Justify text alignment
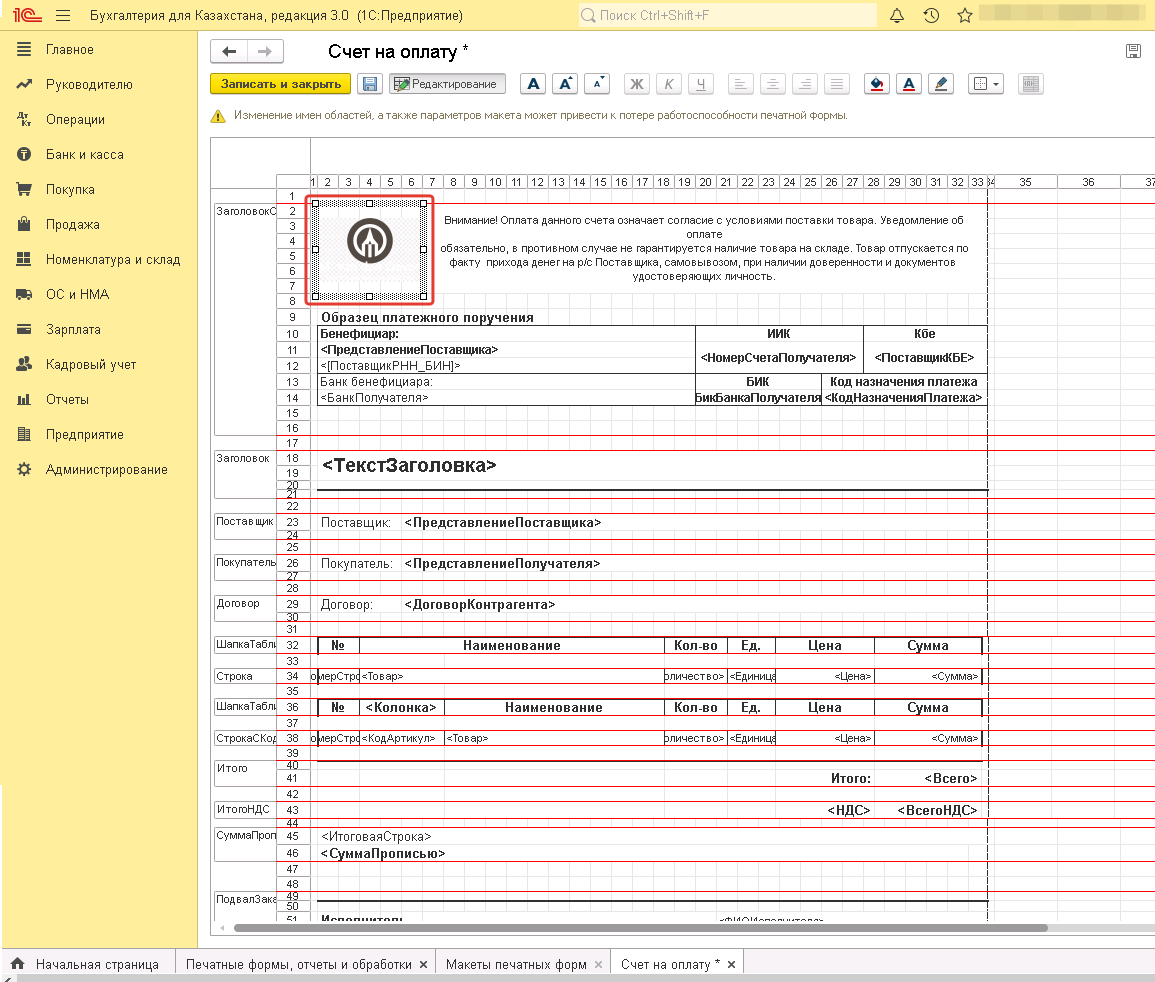Viewport: 1155px width, 982px height. [x=837, y=84]
